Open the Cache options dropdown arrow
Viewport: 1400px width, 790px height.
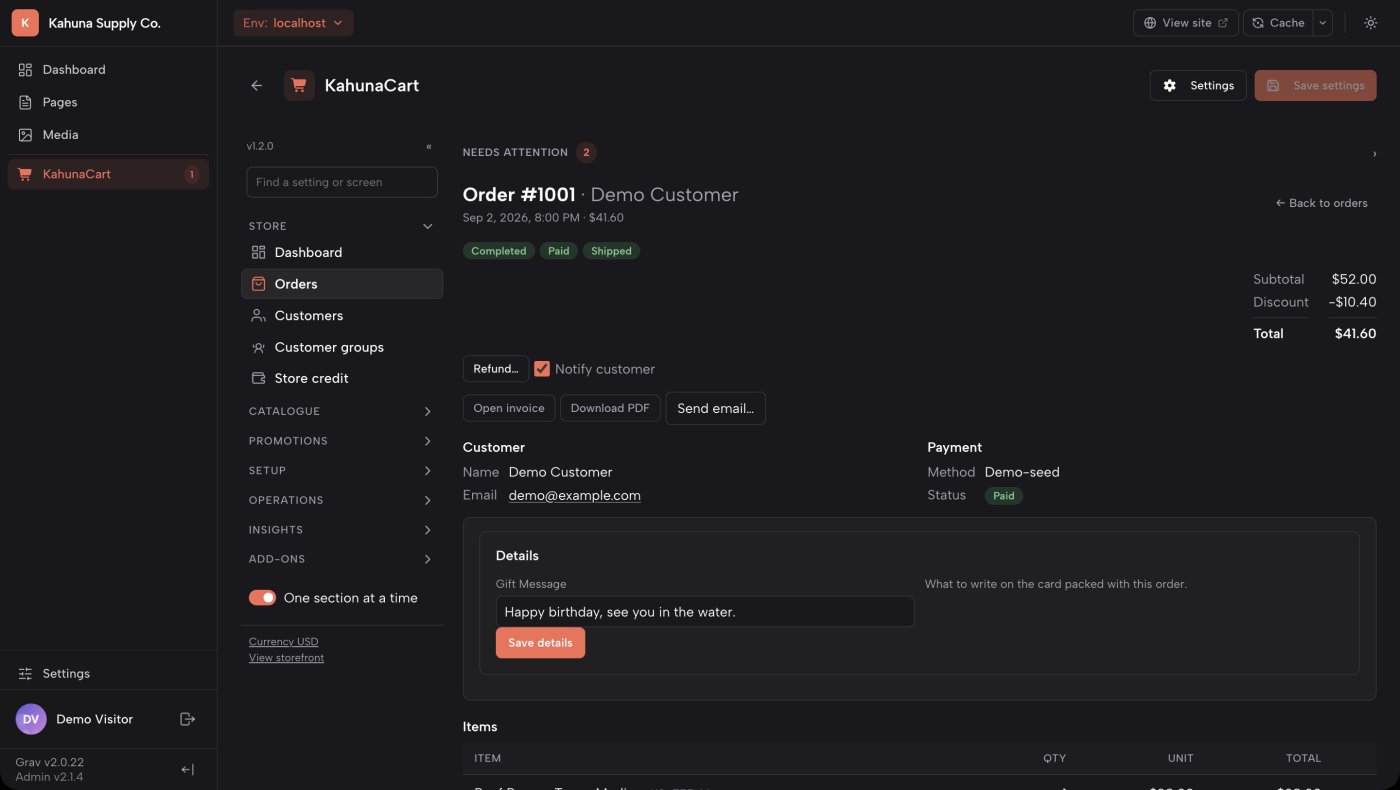1322,23
